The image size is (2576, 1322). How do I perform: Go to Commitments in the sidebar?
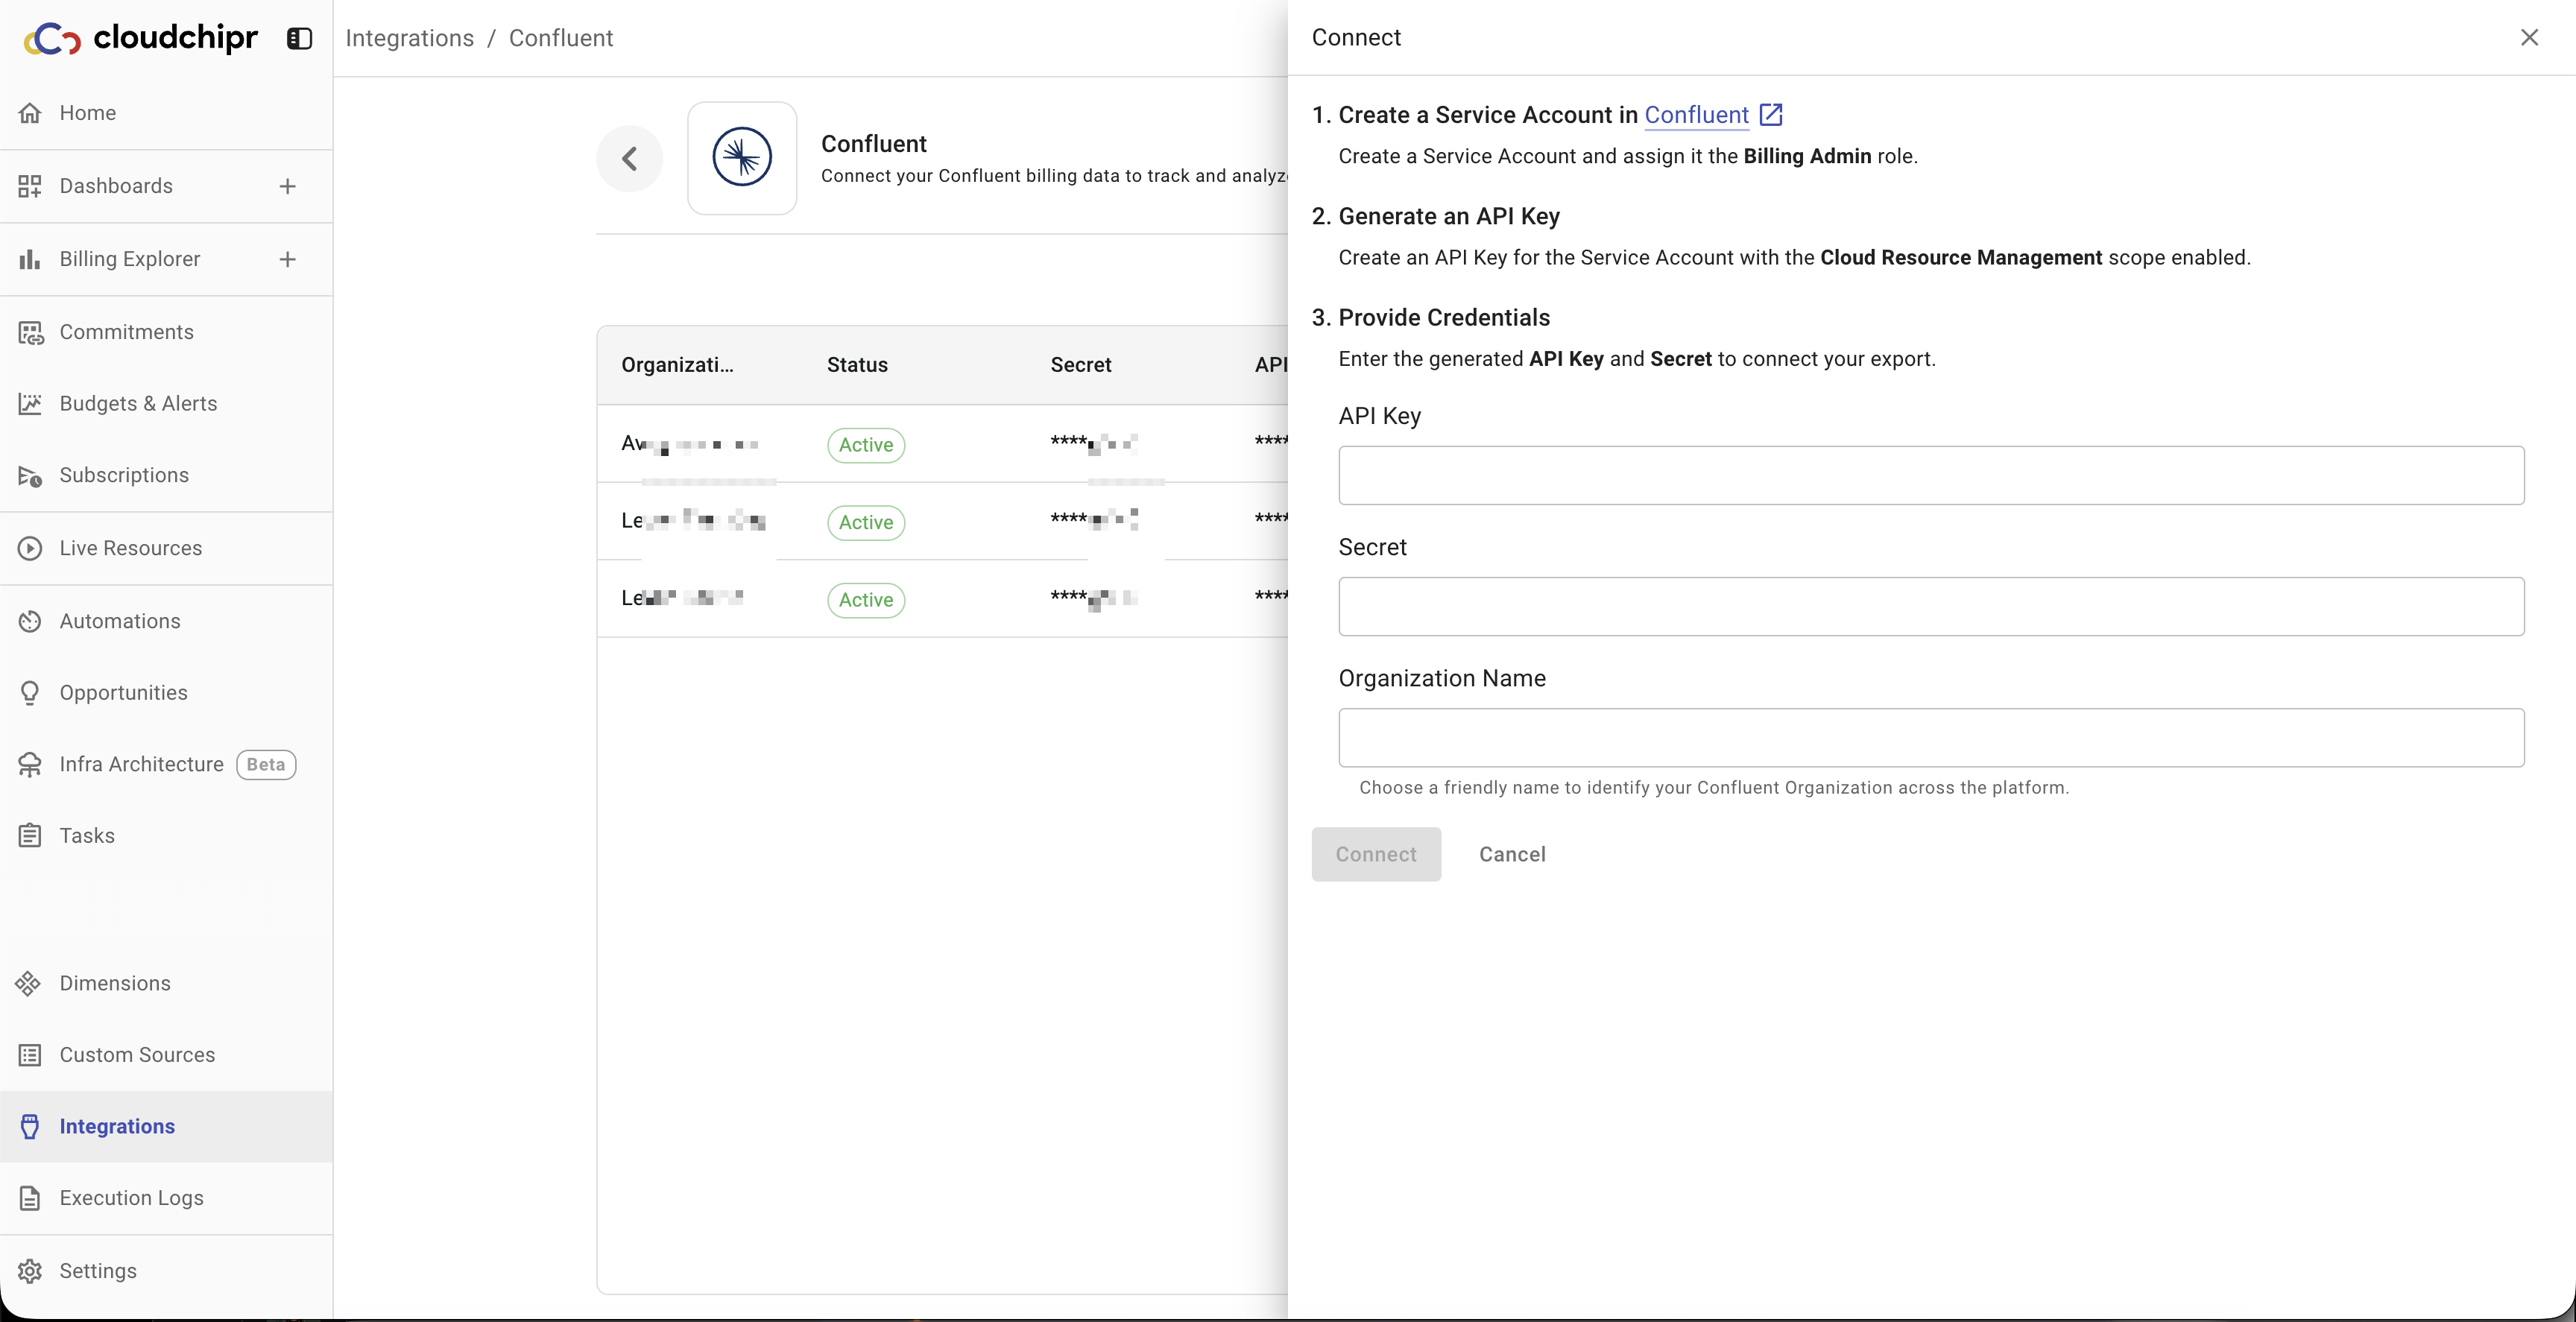click(126, 332)
